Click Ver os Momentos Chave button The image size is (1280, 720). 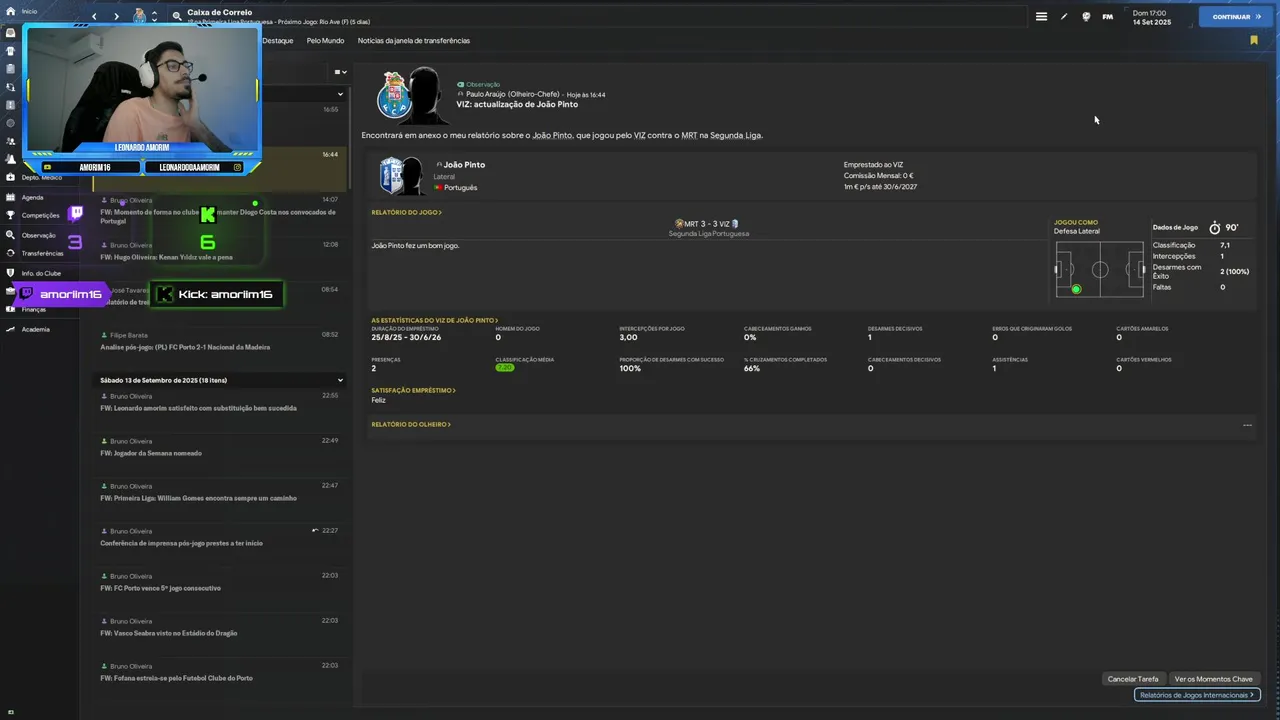coord(1213,679)
